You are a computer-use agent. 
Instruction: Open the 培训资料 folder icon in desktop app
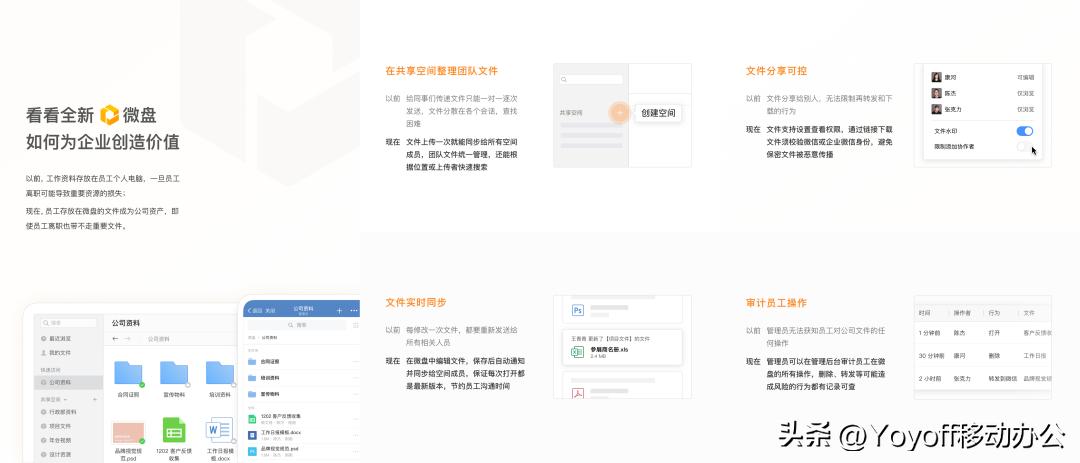[220, 373]
